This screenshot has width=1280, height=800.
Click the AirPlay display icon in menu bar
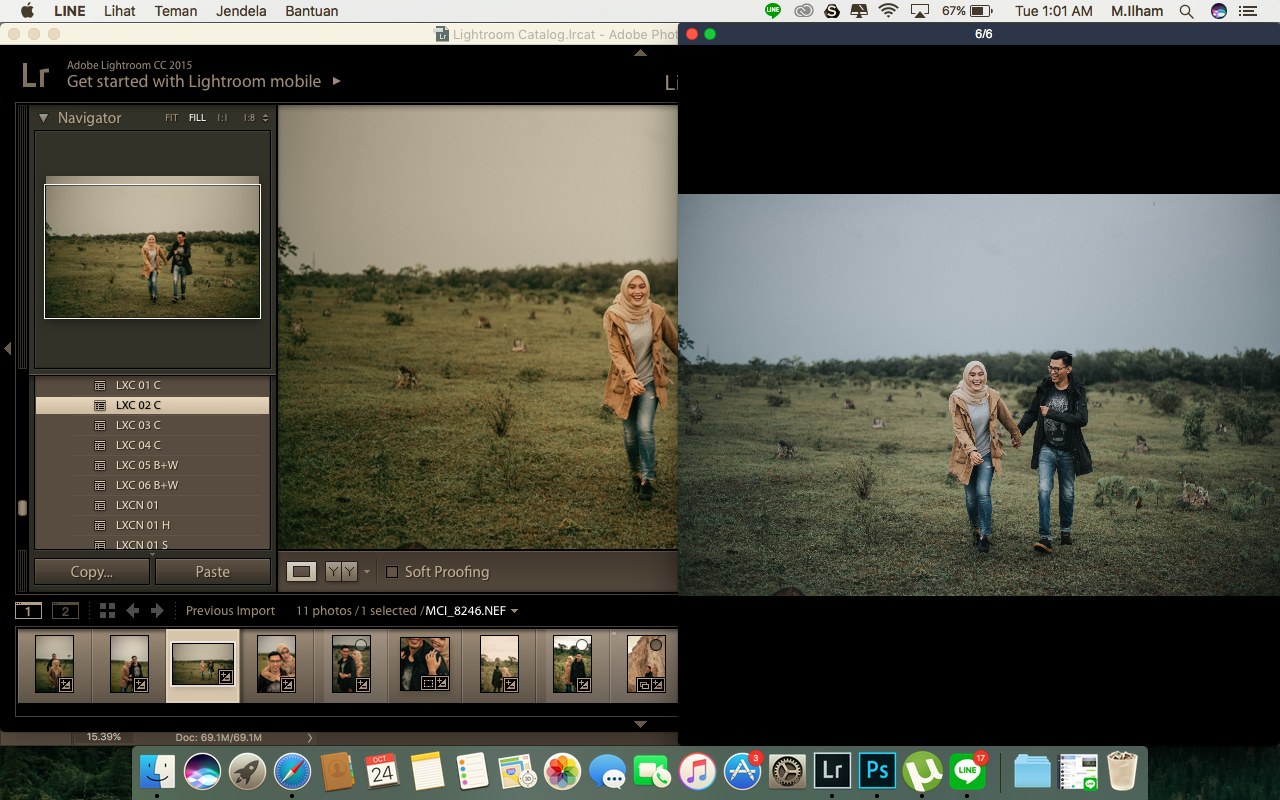pyautogui.click(x=920, y=11)
